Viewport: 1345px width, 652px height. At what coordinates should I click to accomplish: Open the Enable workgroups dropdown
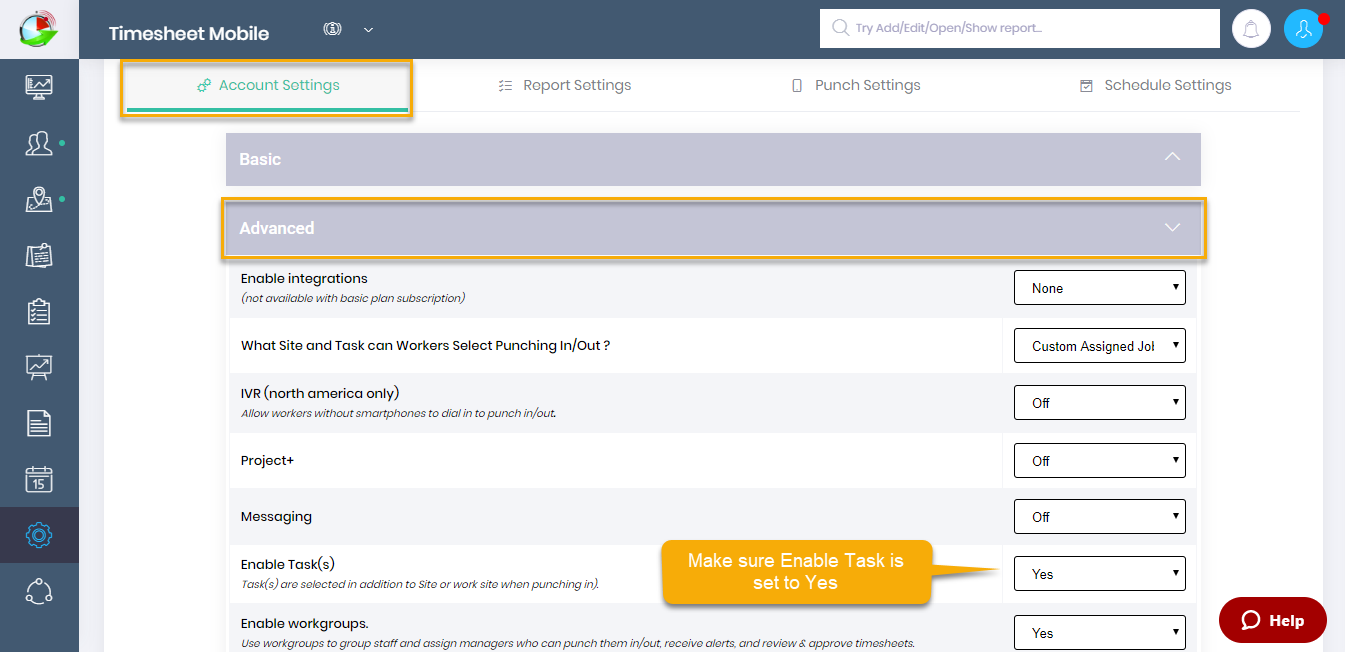[x=1100, y=633]
